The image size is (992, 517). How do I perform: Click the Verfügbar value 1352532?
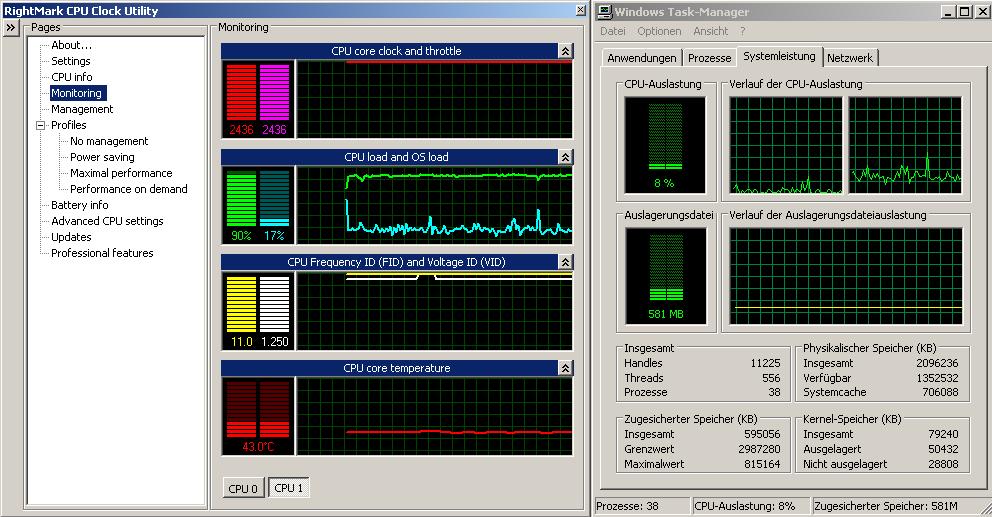937,378
